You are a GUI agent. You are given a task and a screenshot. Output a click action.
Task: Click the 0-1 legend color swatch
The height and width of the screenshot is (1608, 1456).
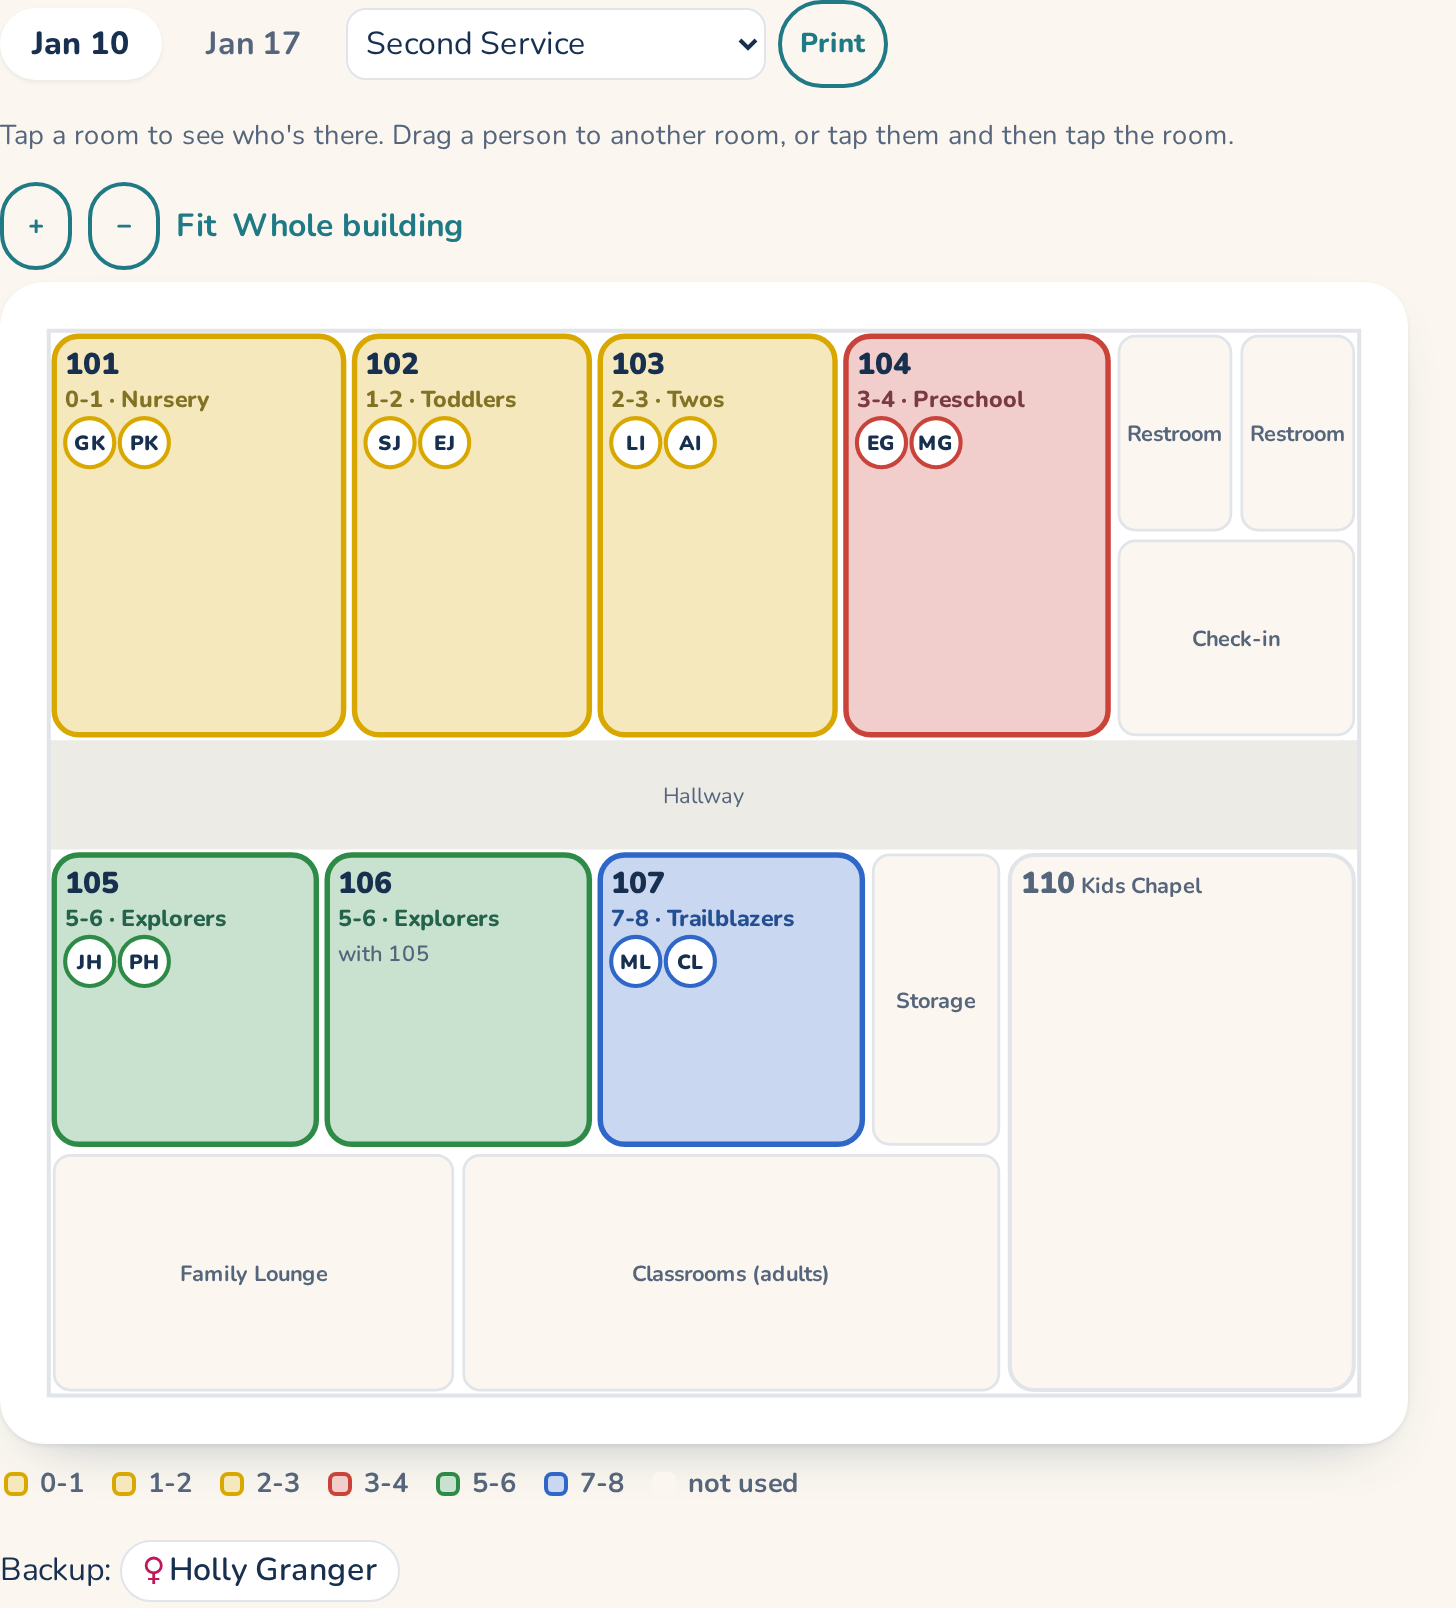pyautogui.click(x=16, y=1484)
